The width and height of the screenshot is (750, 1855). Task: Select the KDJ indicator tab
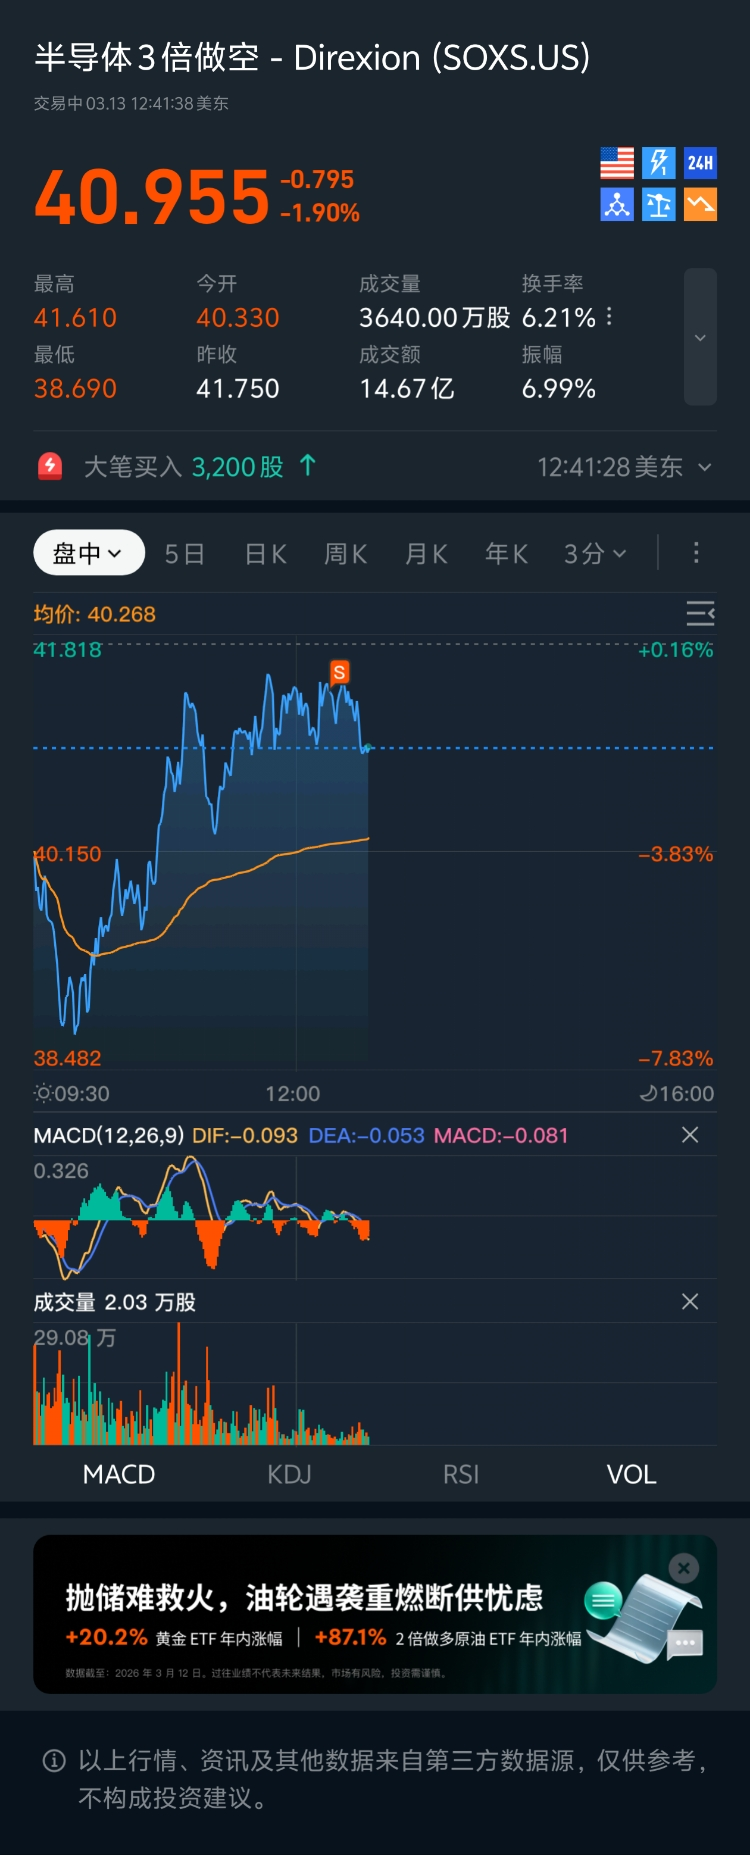click(x=290, y=1474)
